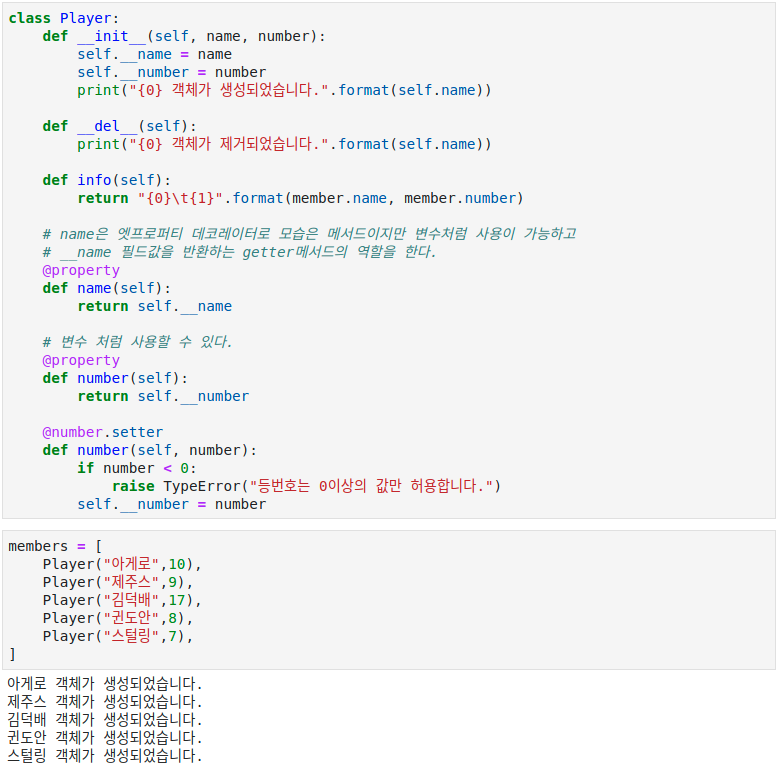778x769 pixels.
Task: Click the Player("스털링",7) line
Action: point(118,636)
